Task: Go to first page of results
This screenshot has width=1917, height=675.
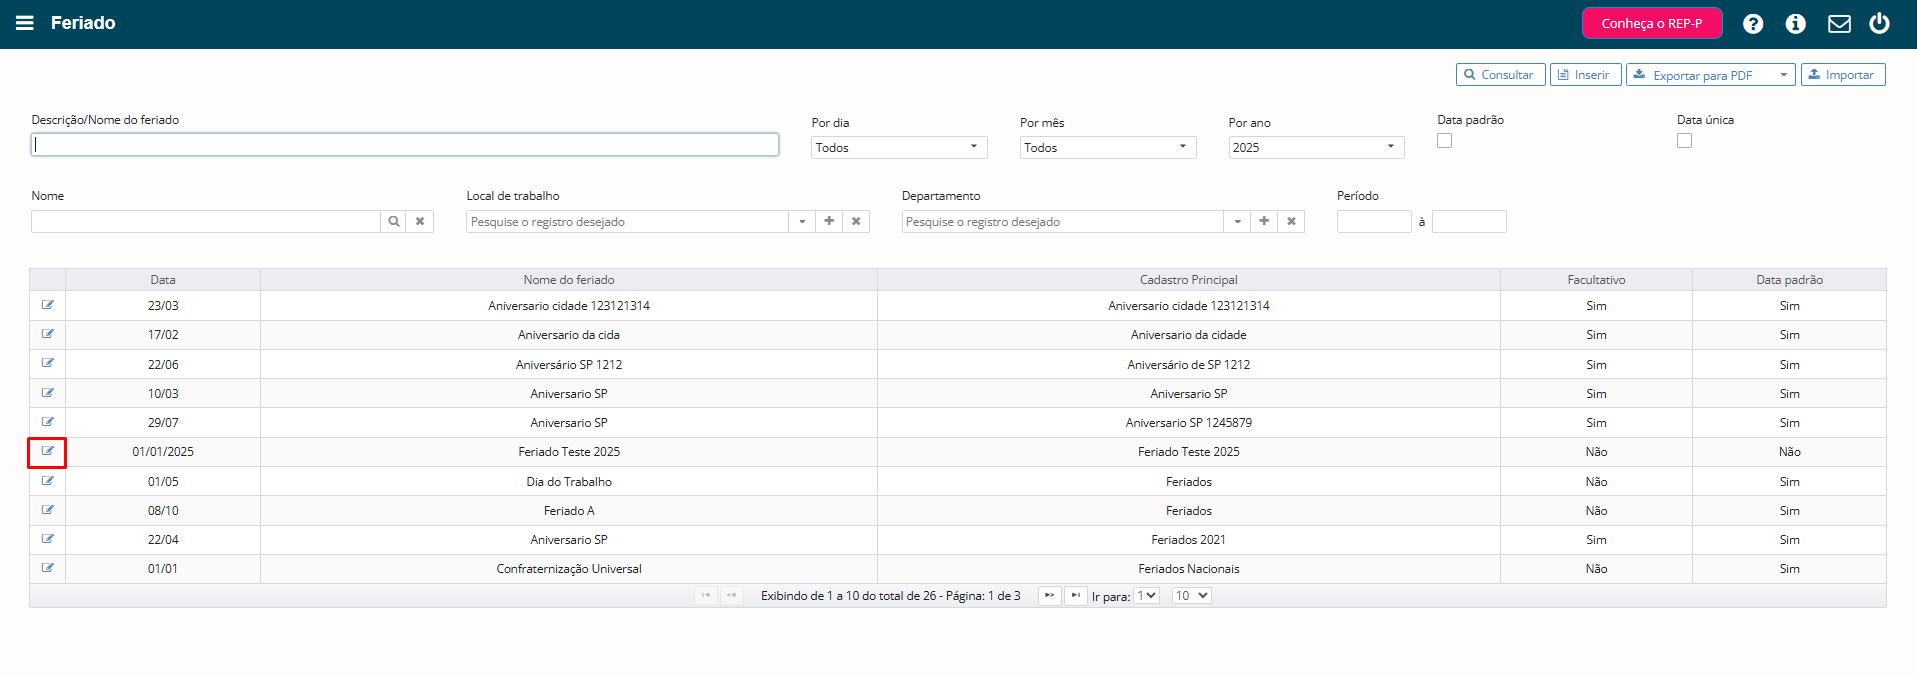Action: tap(706, 595)
